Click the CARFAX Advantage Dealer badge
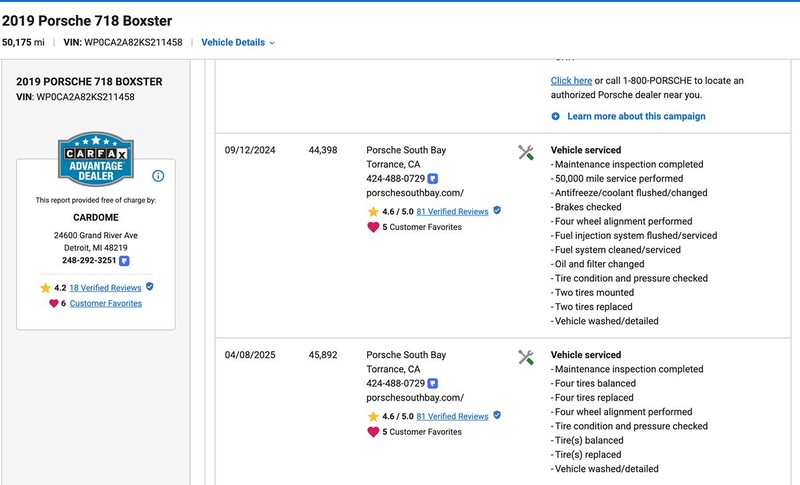 [x=96, y=159]
